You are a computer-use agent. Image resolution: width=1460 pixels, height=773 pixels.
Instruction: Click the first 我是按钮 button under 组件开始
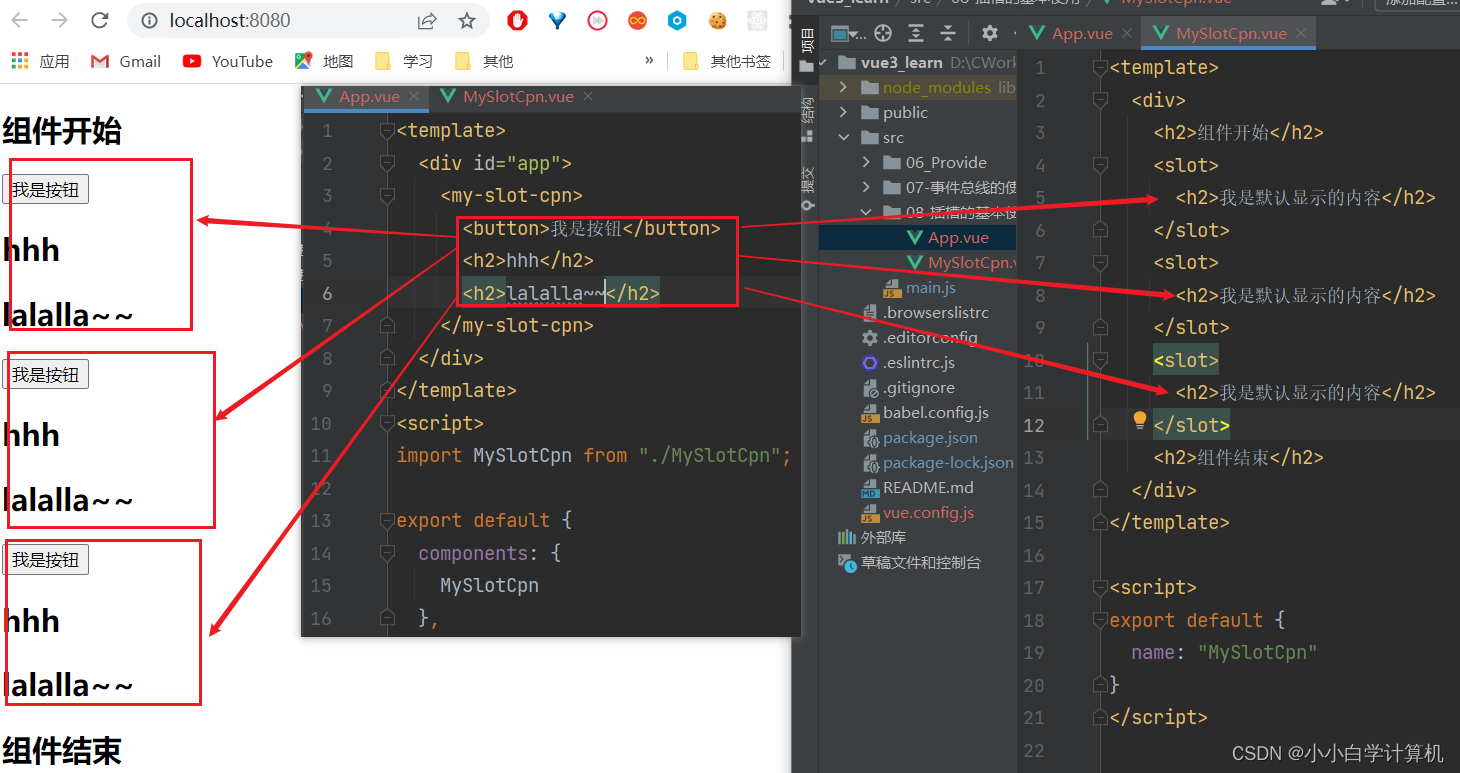click(x=45, y=189)
